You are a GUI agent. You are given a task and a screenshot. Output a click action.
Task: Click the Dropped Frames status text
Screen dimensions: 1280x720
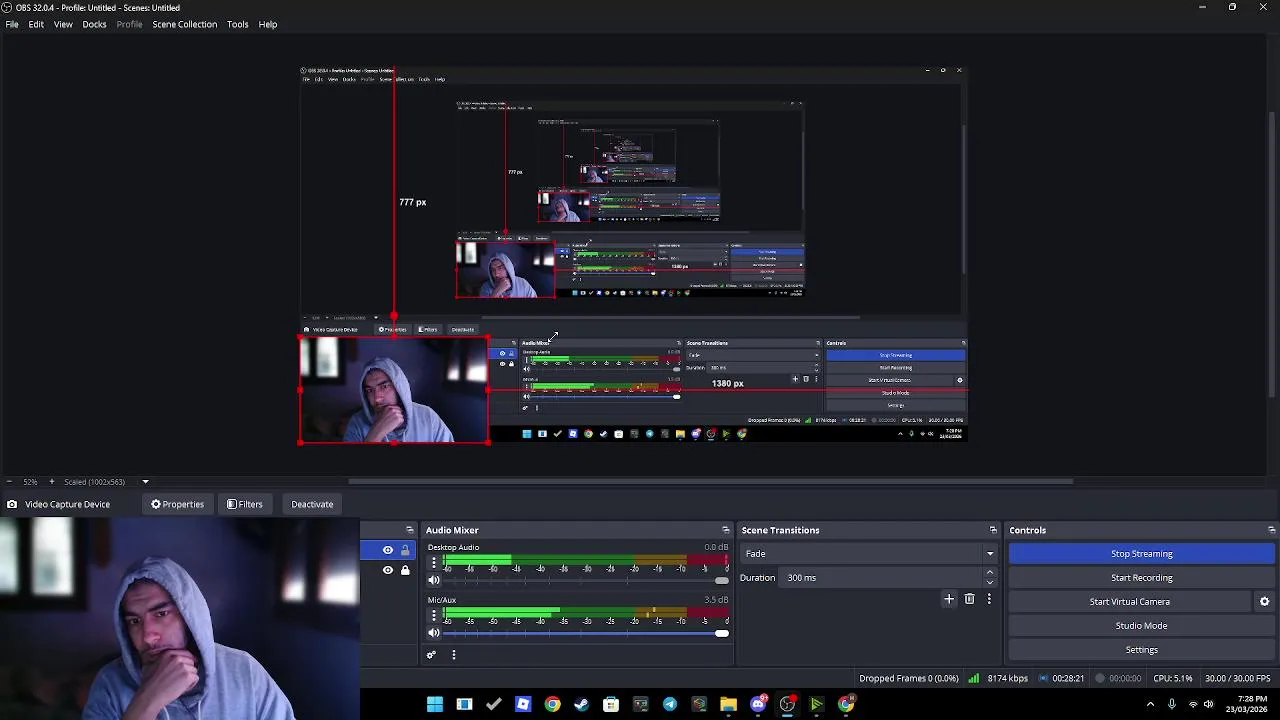point(908,678)
